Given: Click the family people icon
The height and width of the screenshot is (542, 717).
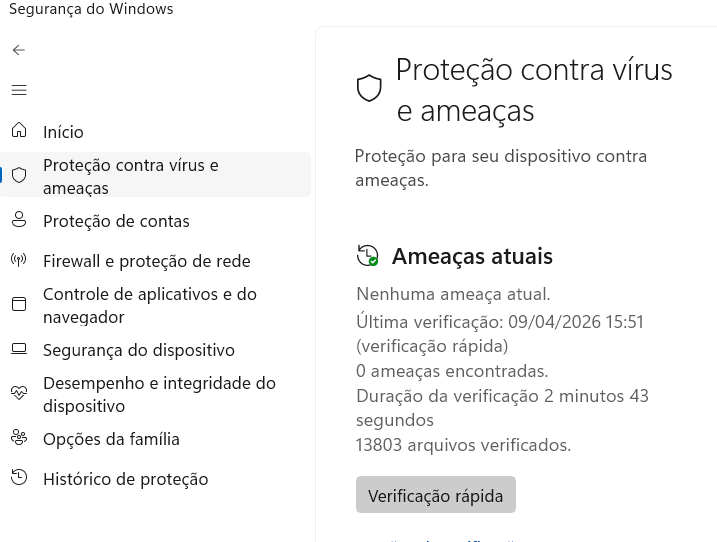Looking at the screenshot, I should pyautogui.click(x=19, y=438).
